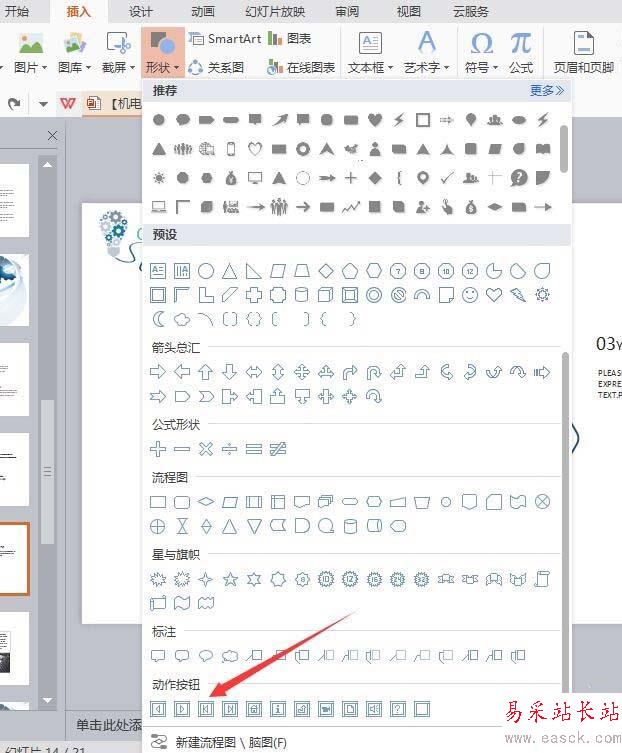Close the slide thumbnail pane
This screenshot has width=622, height=753.
coord(53,136)
